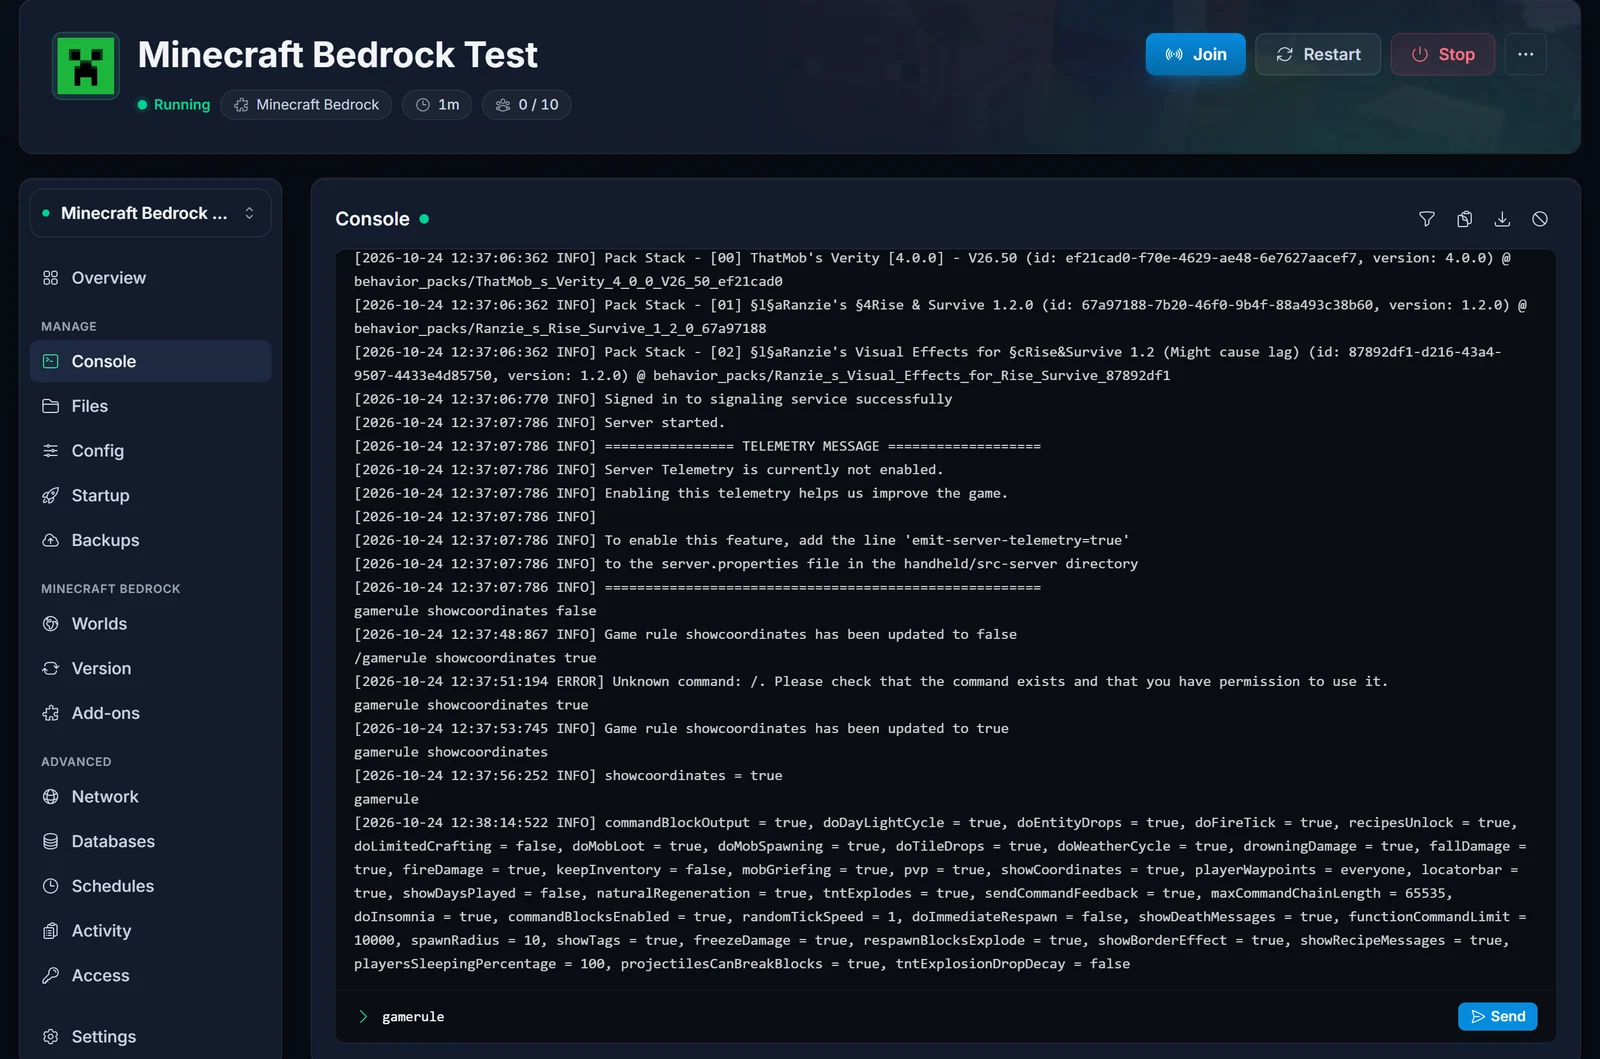Viewport: 1600px width, 1059px height.
Task: Click the Minecraft Bedrock game tag
Action: (306, 105)
